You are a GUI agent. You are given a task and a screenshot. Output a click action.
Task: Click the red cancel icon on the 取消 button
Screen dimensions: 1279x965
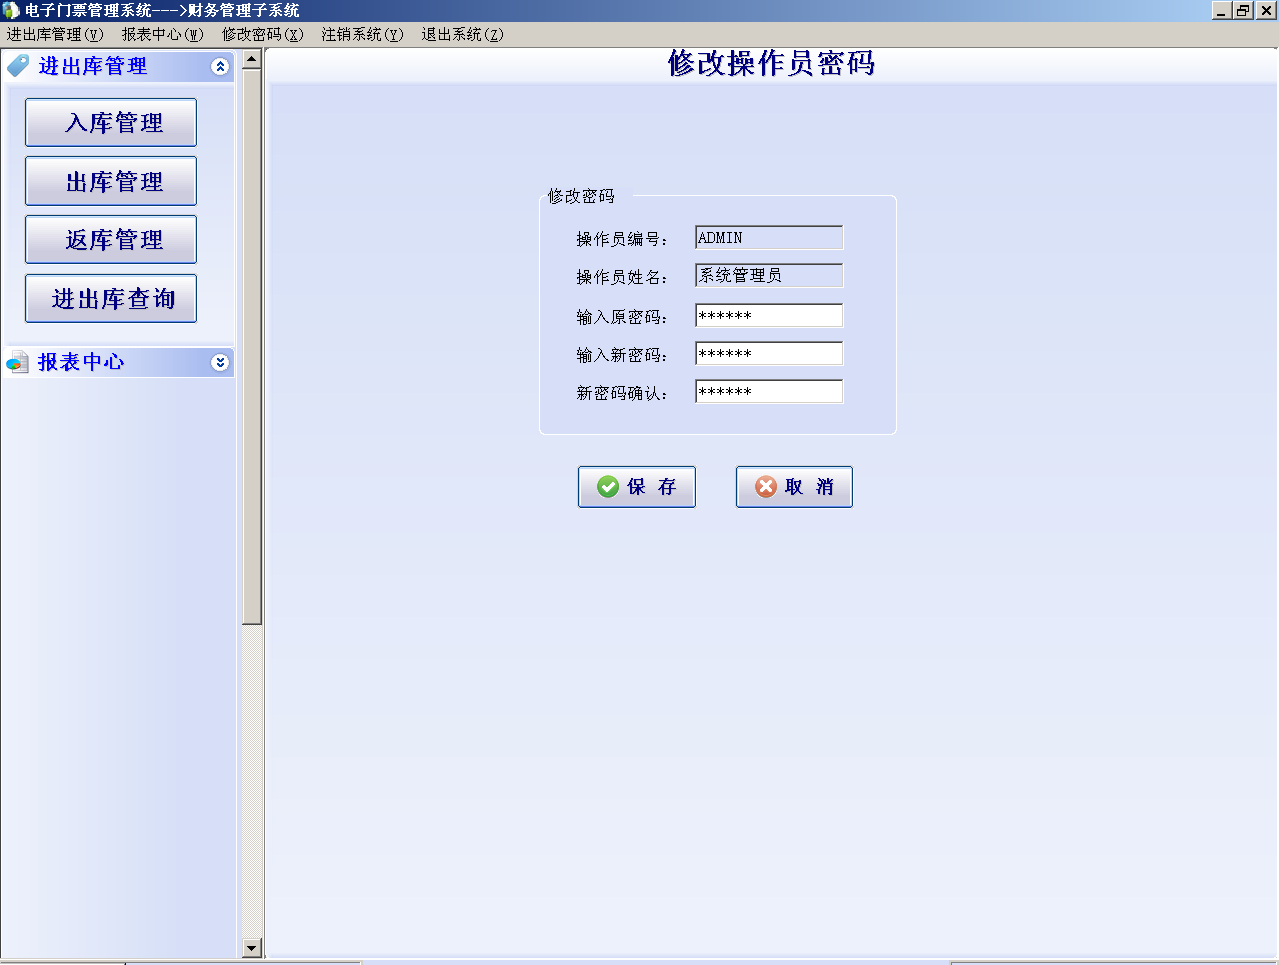coord(764,486)
